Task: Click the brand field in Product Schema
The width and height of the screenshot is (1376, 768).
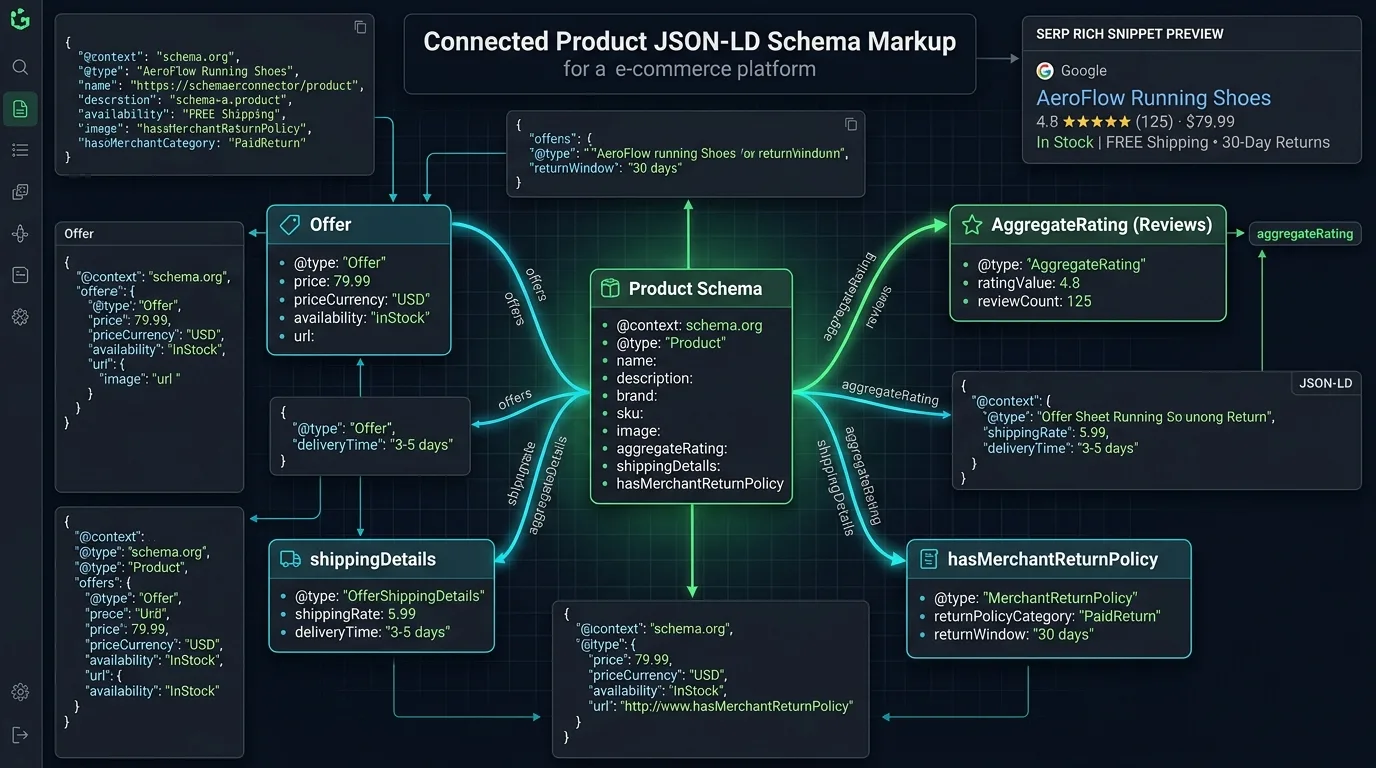Action: click(x=637, y=396)
